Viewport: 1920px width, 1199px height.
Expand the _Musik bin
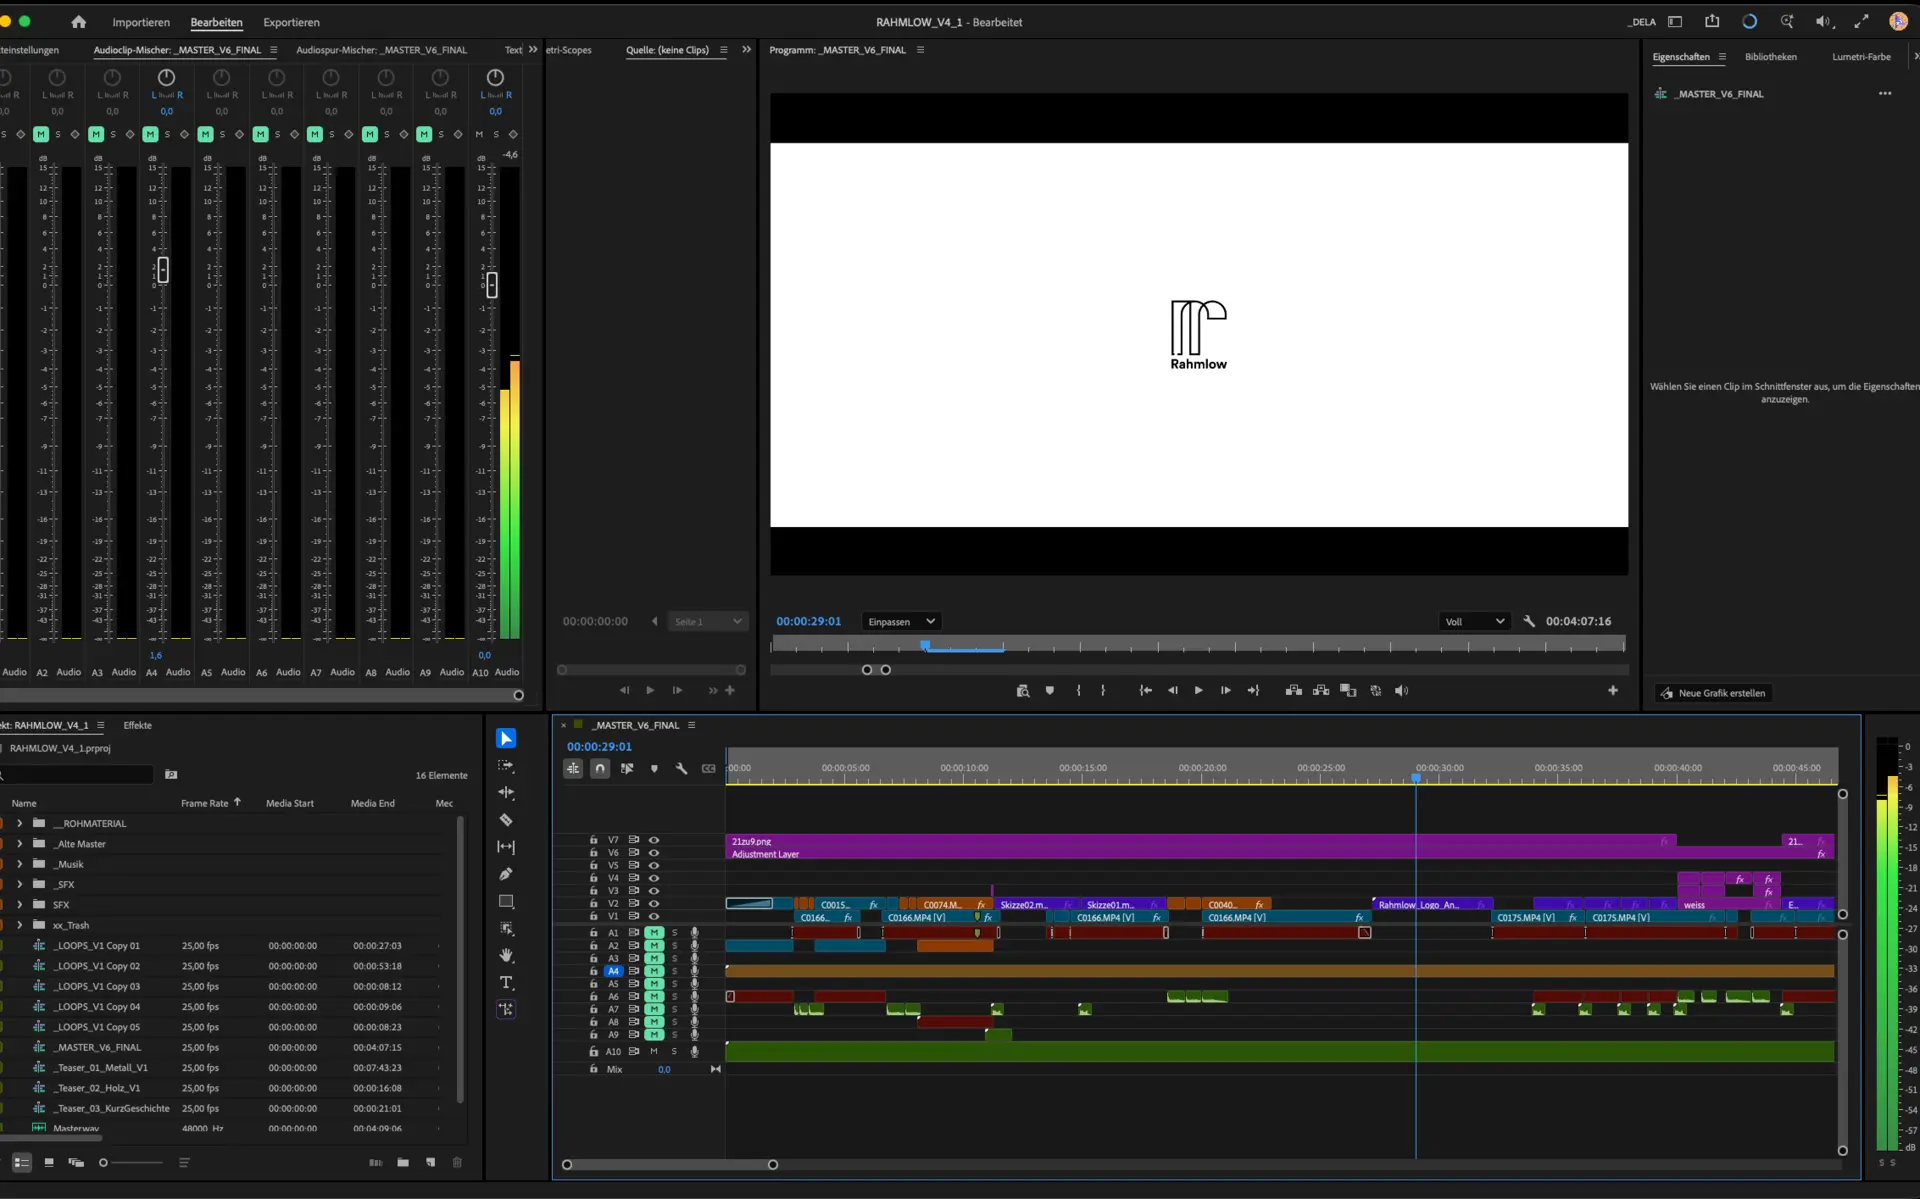(19, 864)
